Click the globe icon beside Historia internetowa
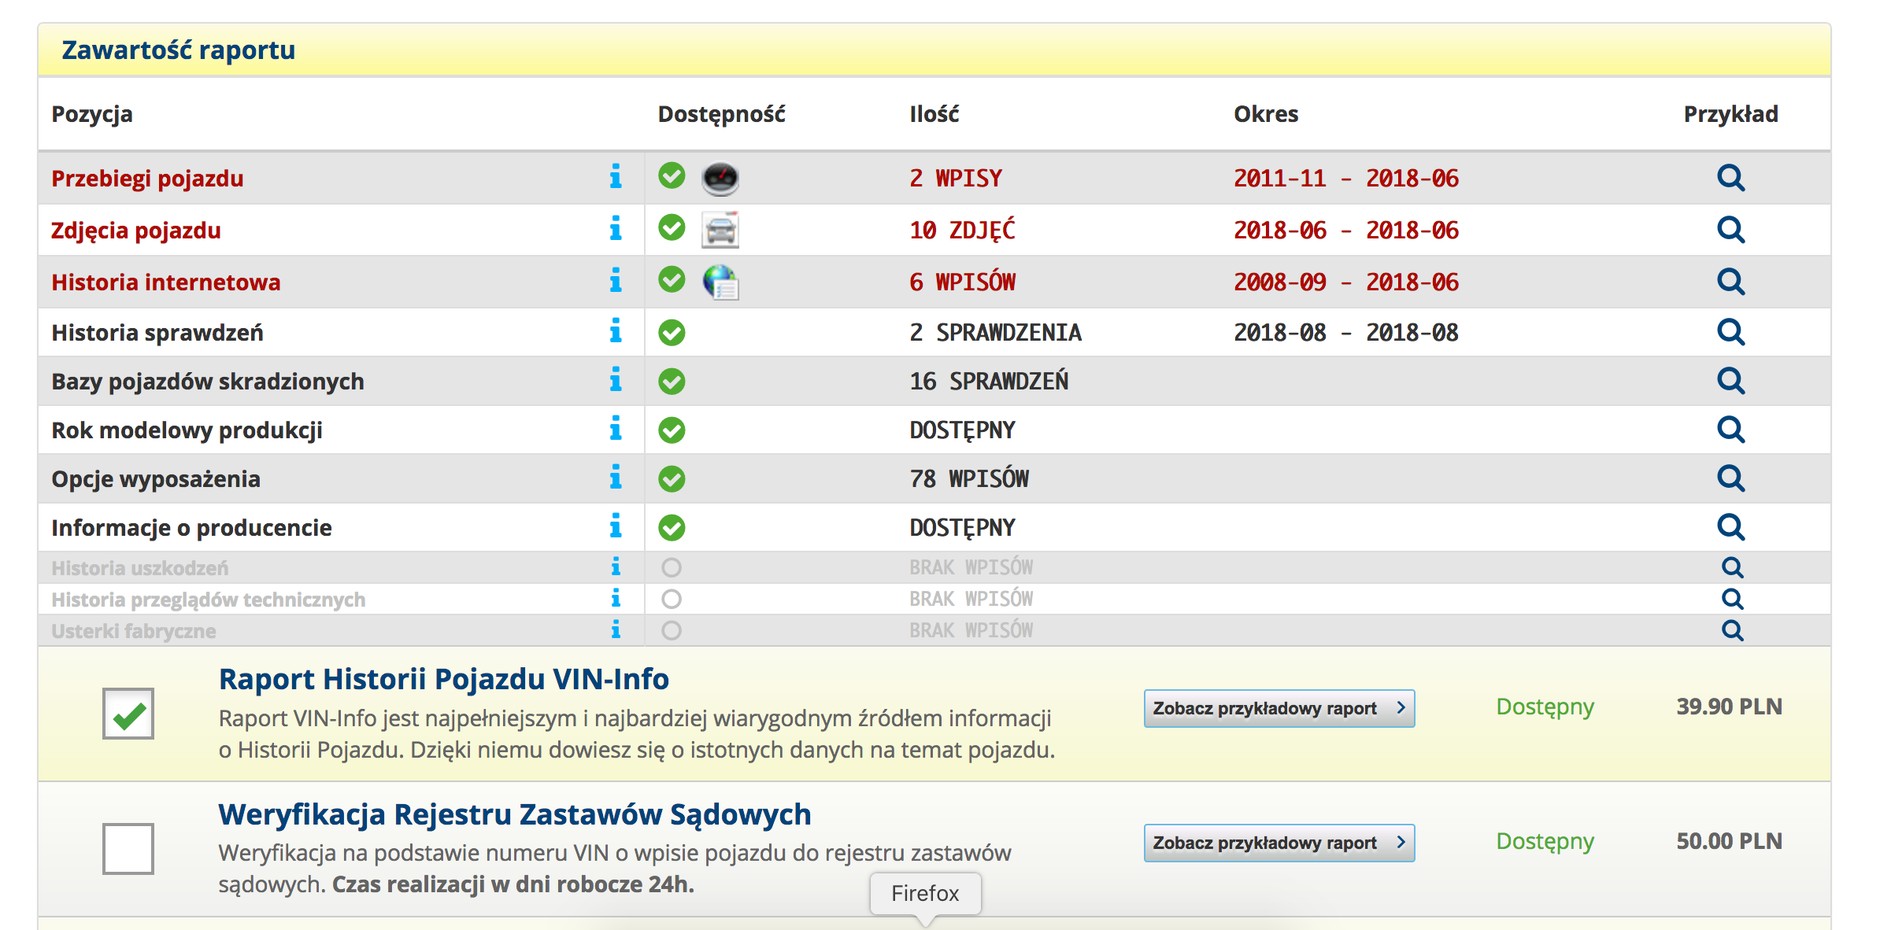This screenshot has width=1880, height=930. (718, 282)
